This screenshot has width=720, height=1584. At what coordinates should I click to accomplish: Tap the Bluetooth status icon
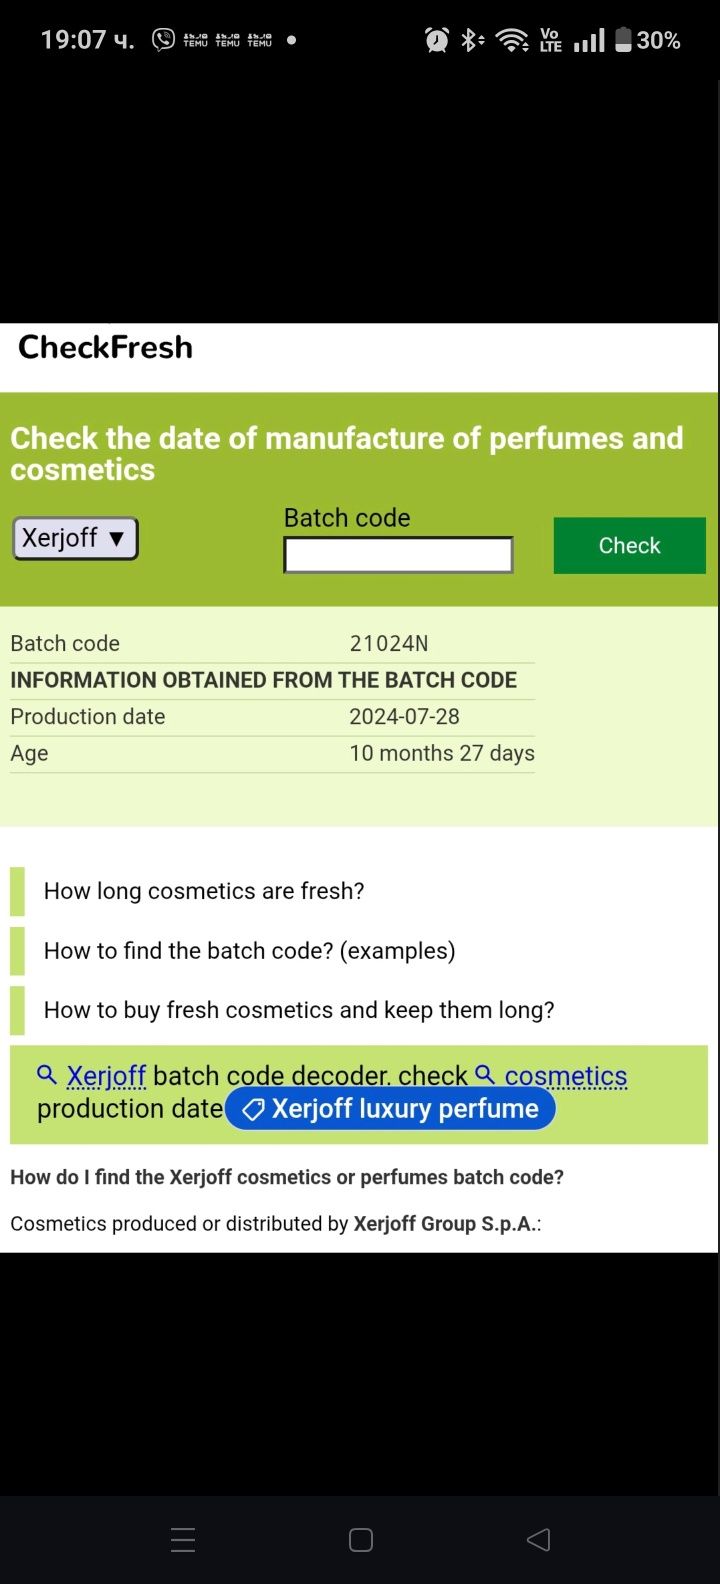coord(472,40)
